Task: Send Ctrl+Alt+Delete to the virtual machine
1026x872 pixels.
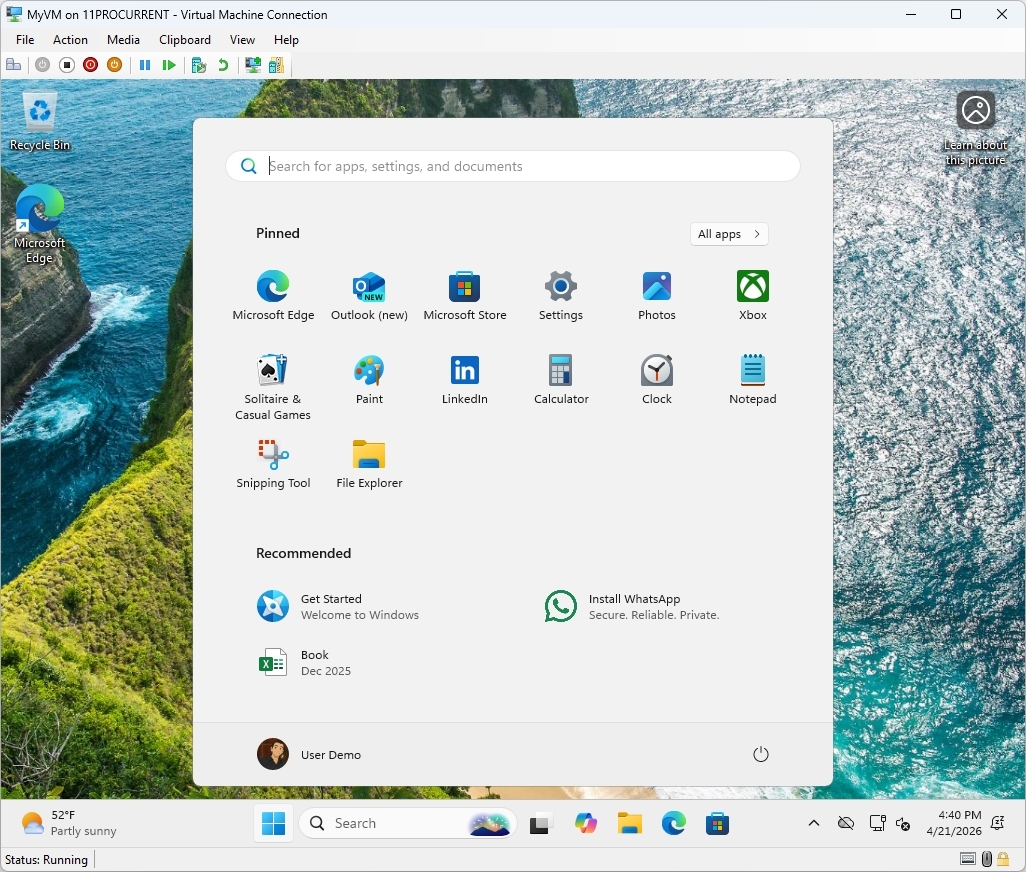Action: click(14, 65)
